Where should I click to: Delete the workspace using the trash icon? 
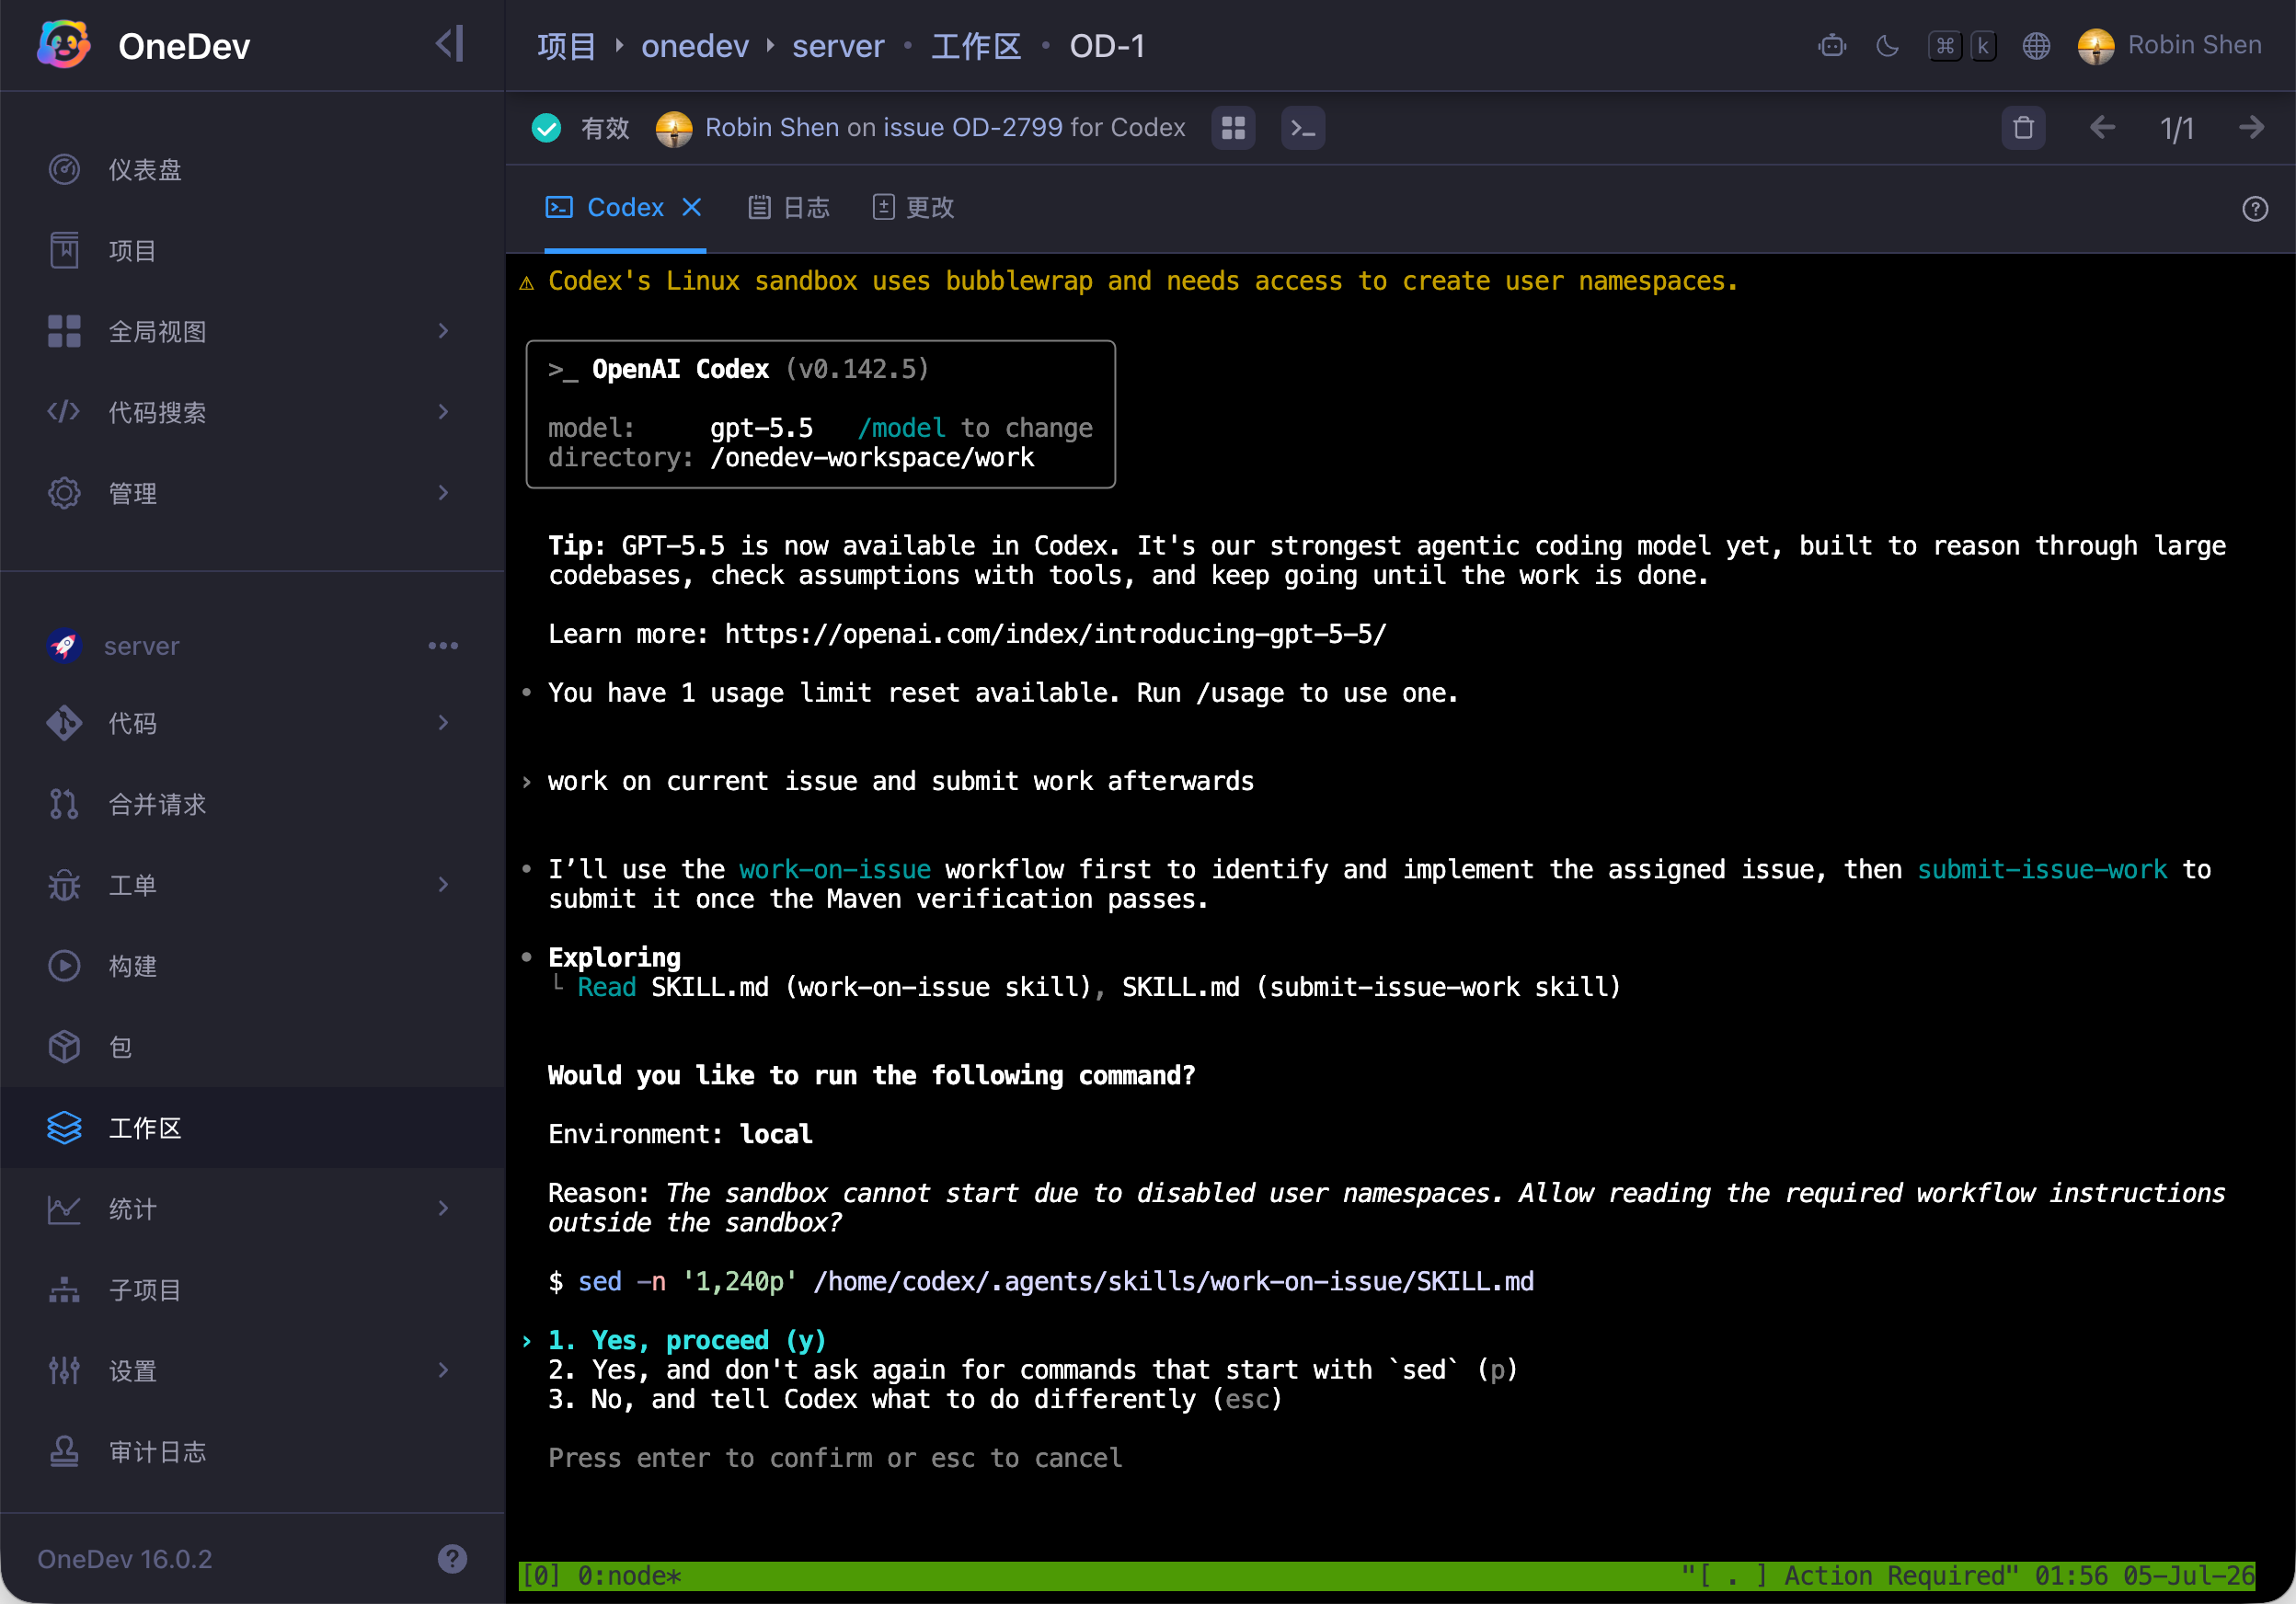coord(2023,128)
